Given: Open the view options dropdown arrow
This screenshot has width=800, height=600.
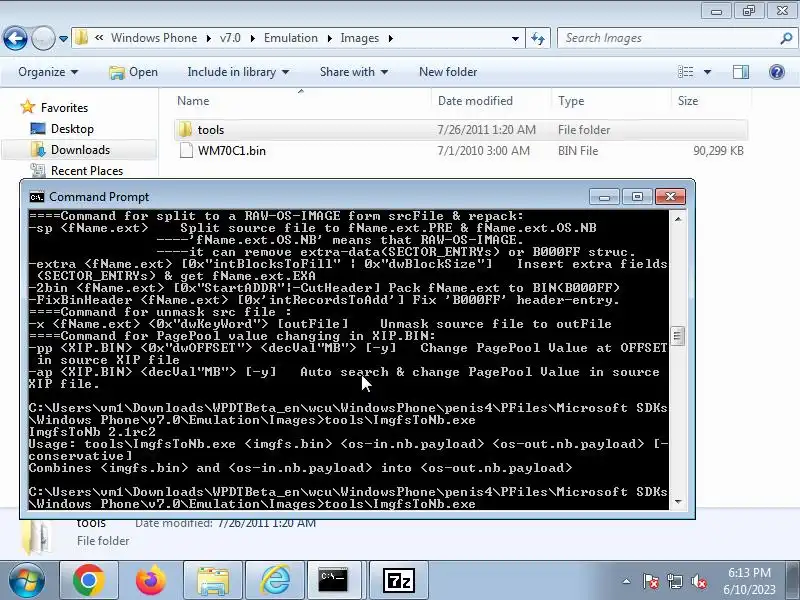Looking at the screenshot, I should click(707, 72).
